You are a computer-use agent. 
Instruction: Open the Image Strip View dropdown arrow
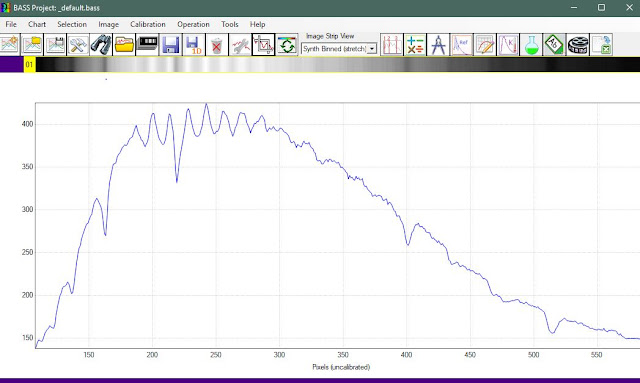pyautogui.click(x=372, y=49)
